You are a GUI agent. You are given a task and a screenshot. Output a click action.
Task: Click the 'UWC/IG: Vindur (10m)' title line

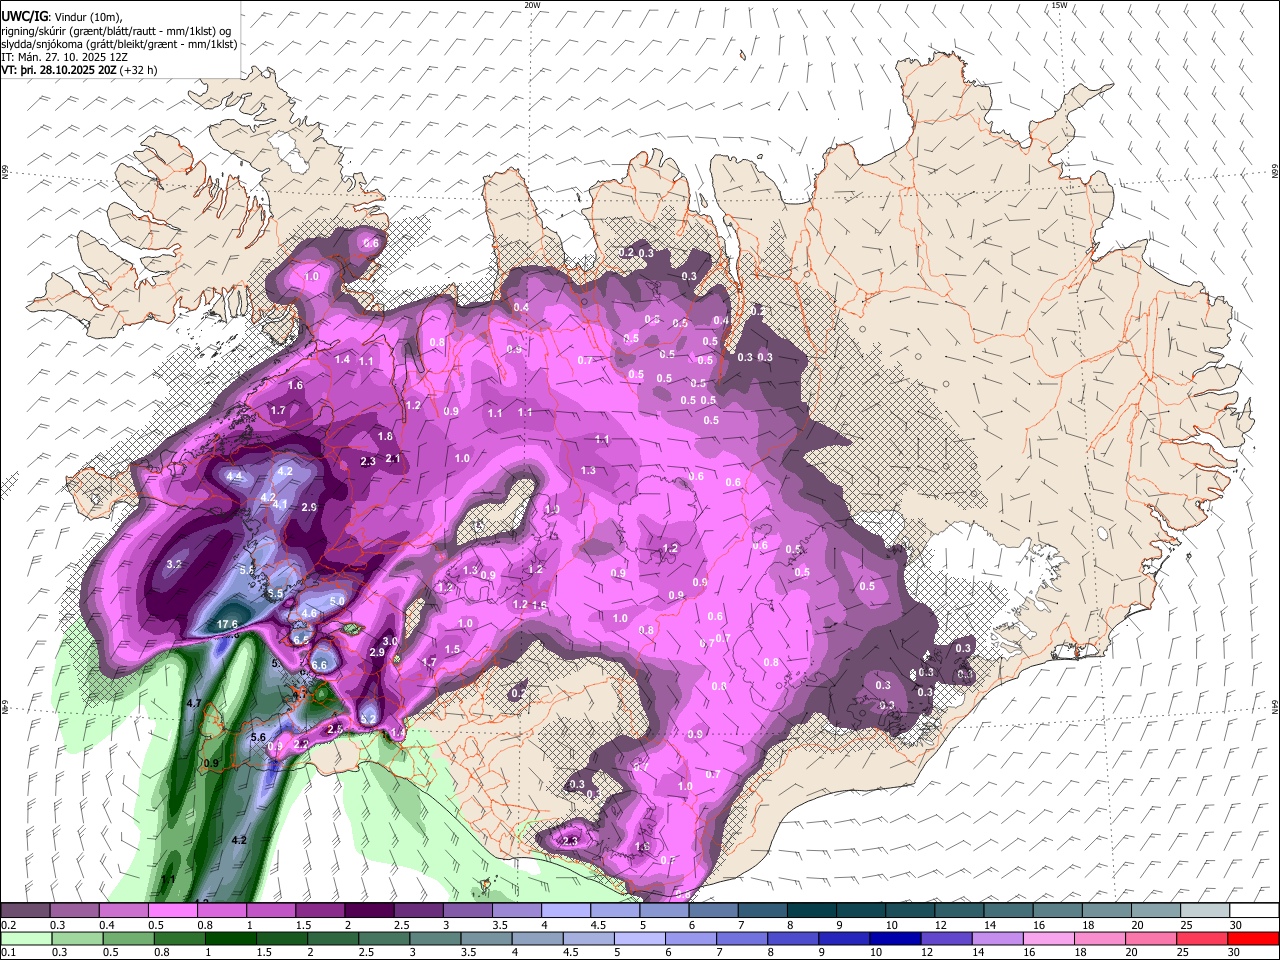point(60,17)
